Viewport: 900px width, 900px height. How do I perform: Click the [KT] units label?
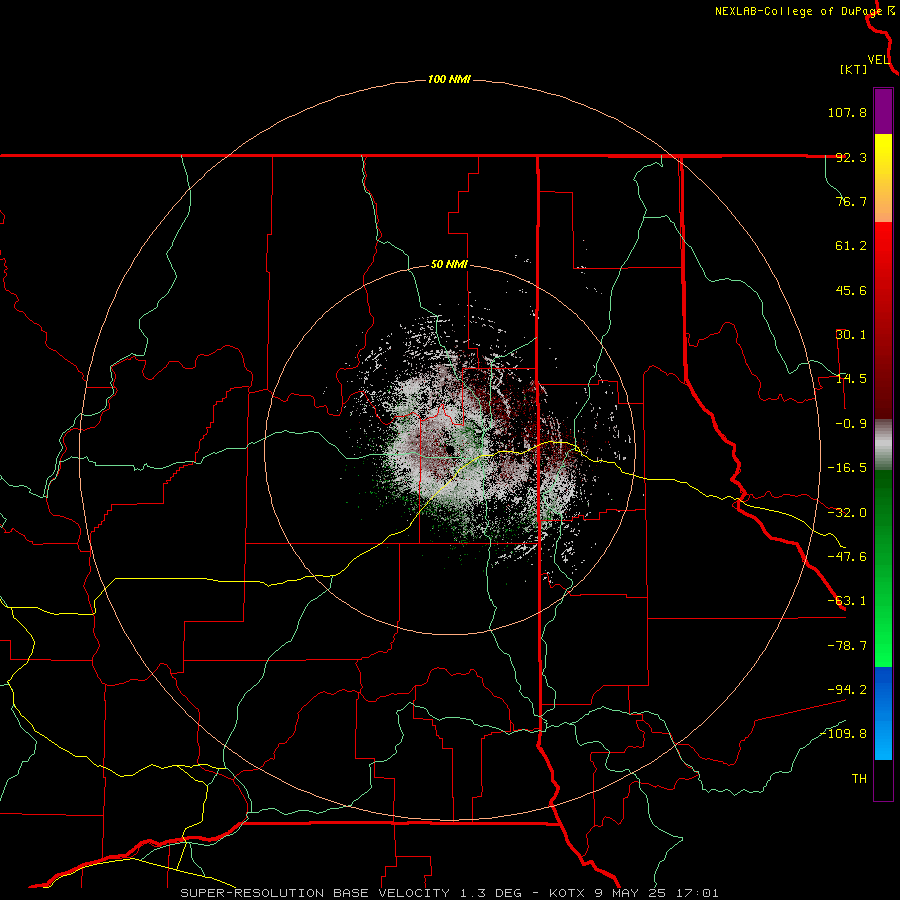(x=854, y=69)
